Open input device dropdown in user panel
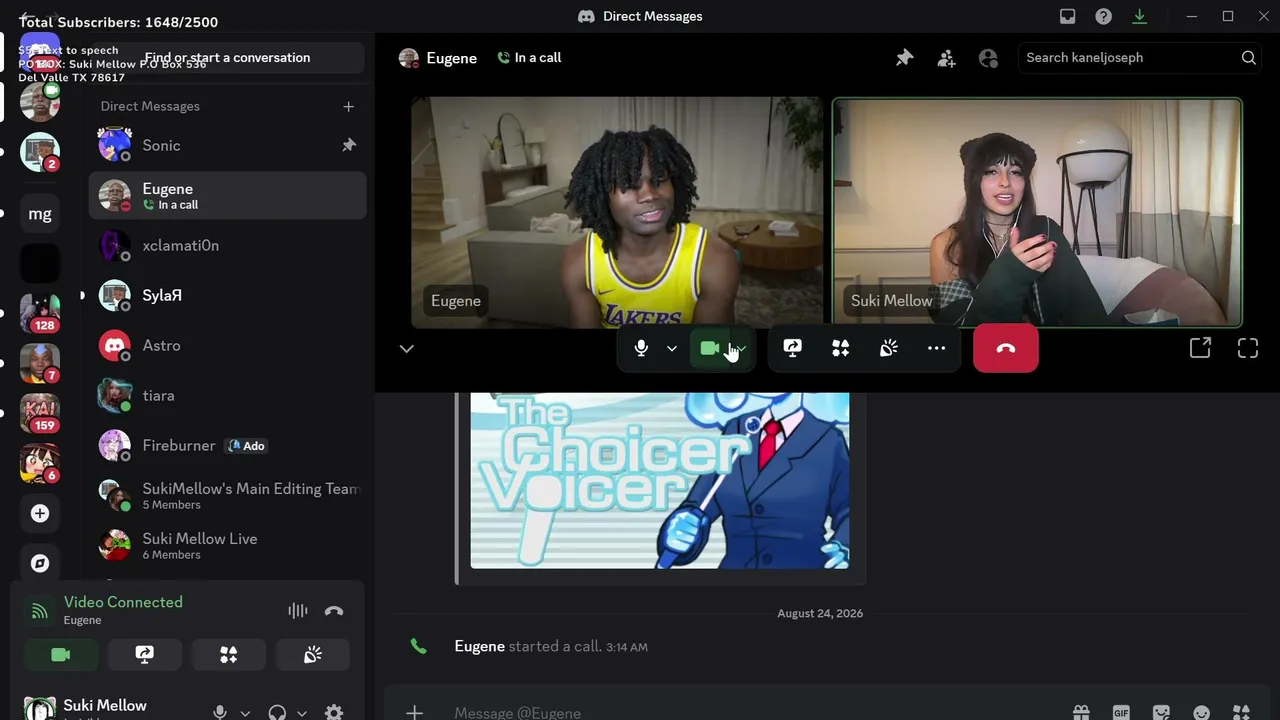1280x720 pixels. point(245,713)
